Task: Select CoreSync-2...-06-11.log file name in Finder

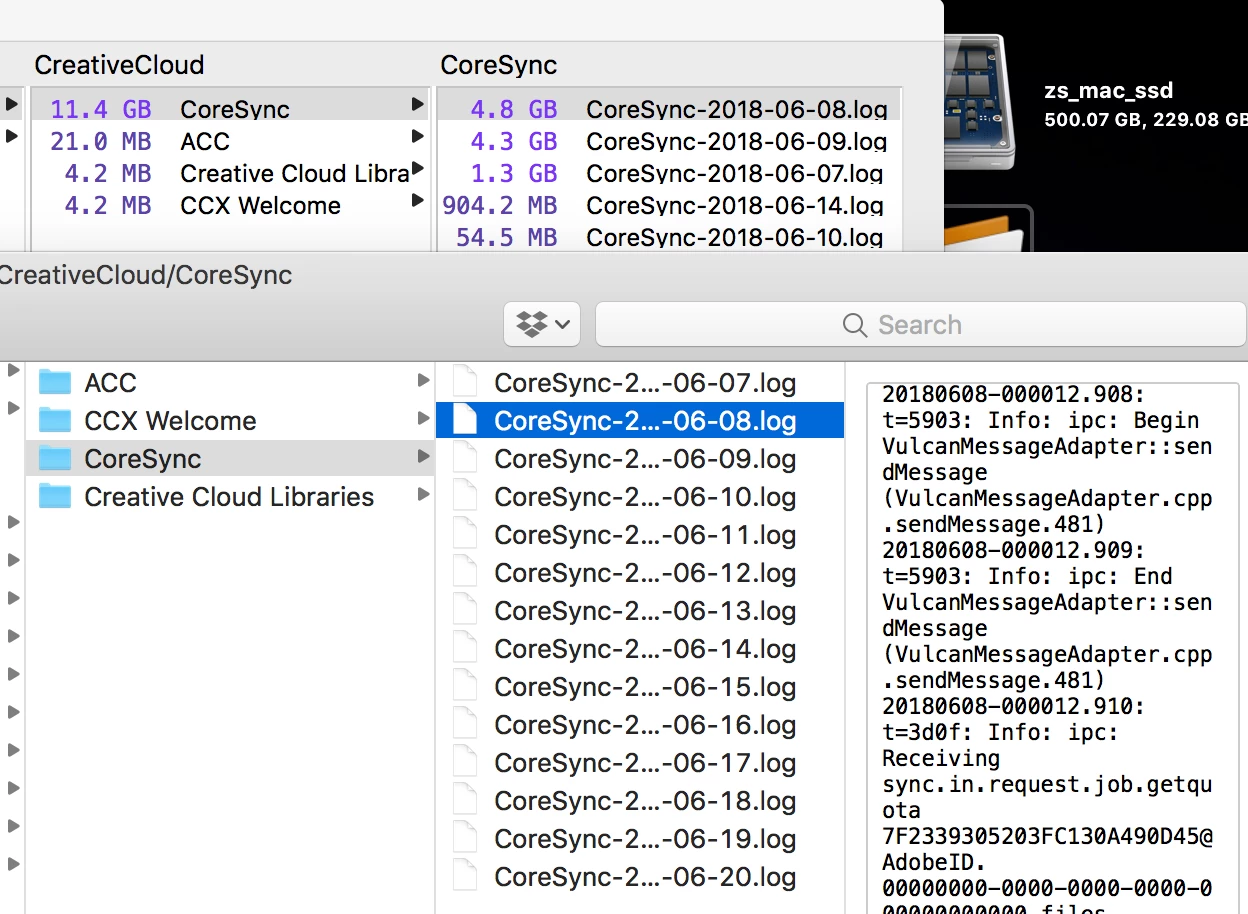Action: (x=645, y=535)
